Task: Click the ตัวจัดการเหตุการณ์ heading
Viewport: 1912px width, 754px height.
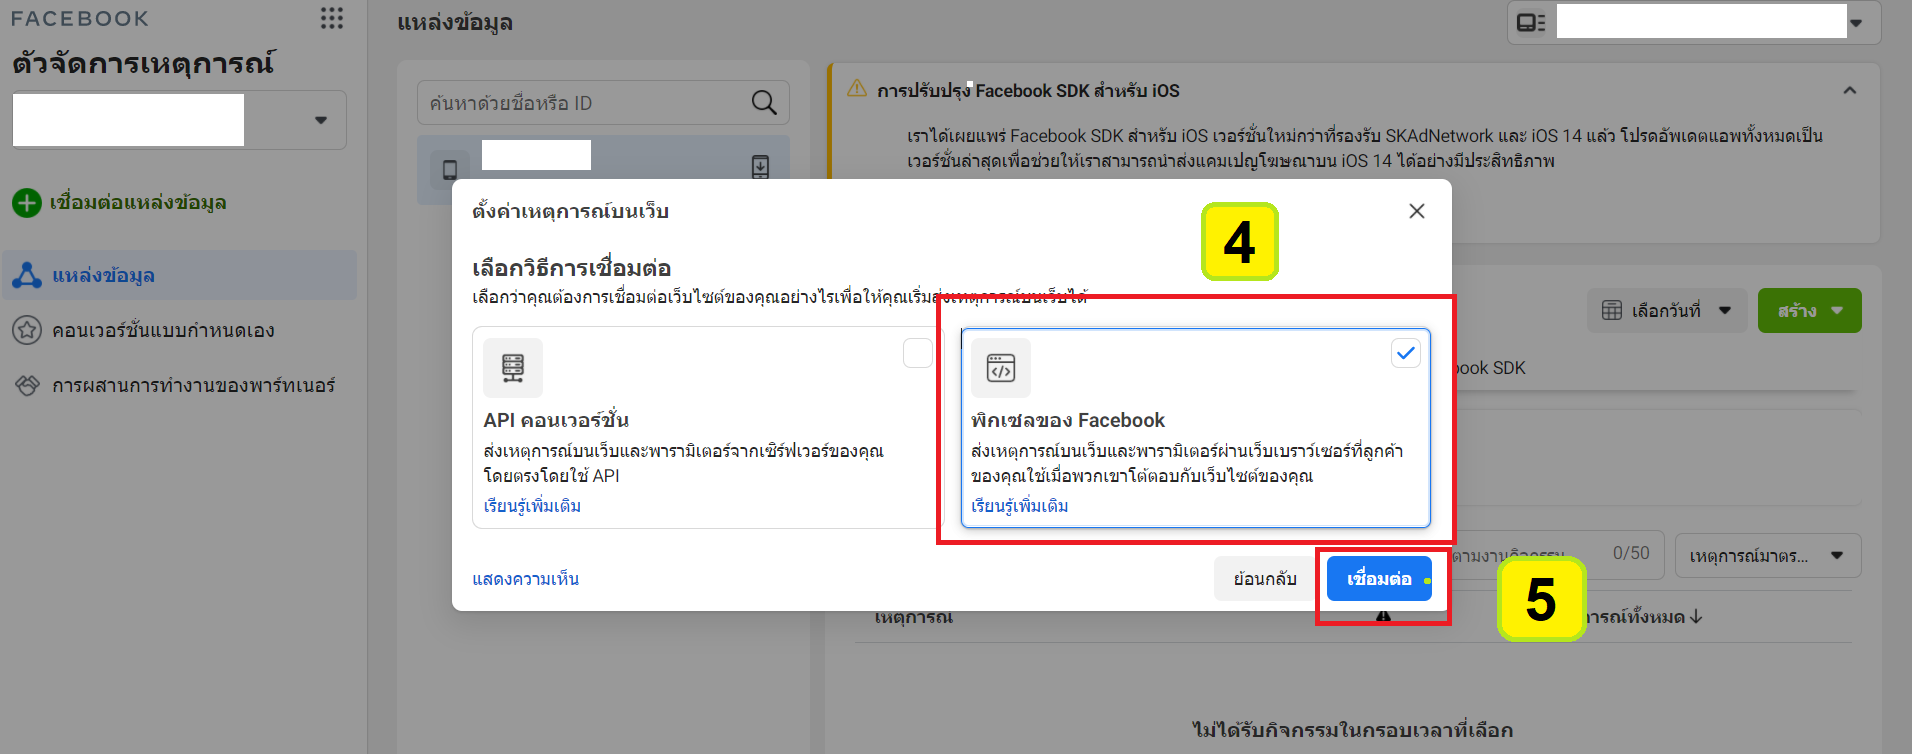Action: pyautogui.click(x=143, y=63)
